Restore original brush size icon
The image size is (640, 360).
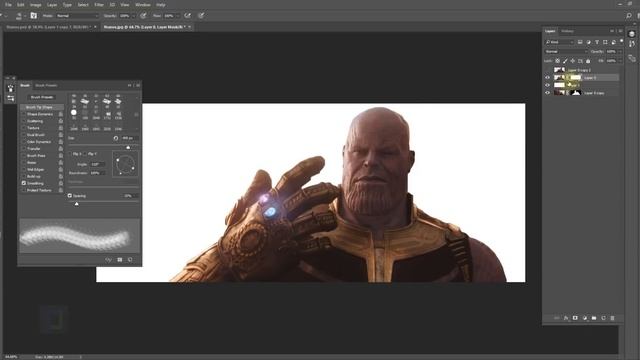coord(116,138)
